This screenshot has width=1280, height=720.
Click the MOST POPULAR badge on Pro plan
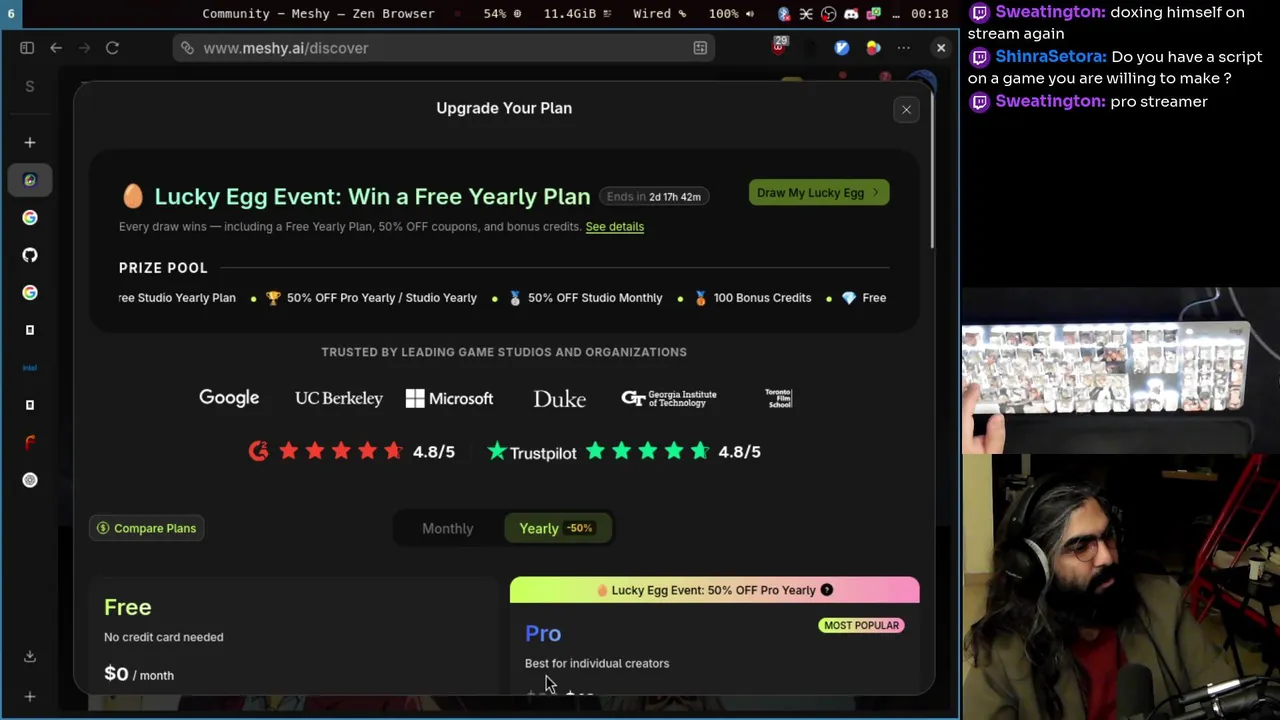coord(862,625)
